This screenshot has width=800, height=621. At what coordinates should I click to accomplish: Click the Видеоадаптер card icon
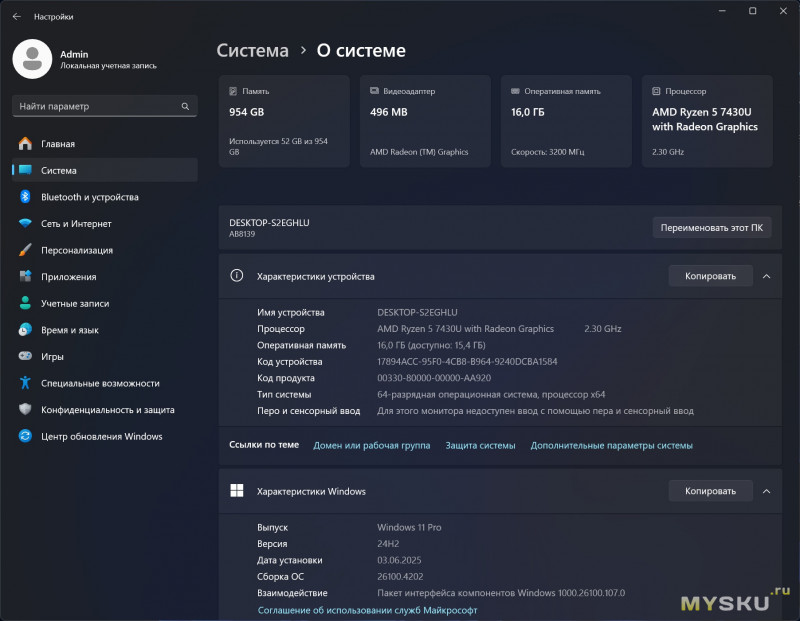click(374, 91)
